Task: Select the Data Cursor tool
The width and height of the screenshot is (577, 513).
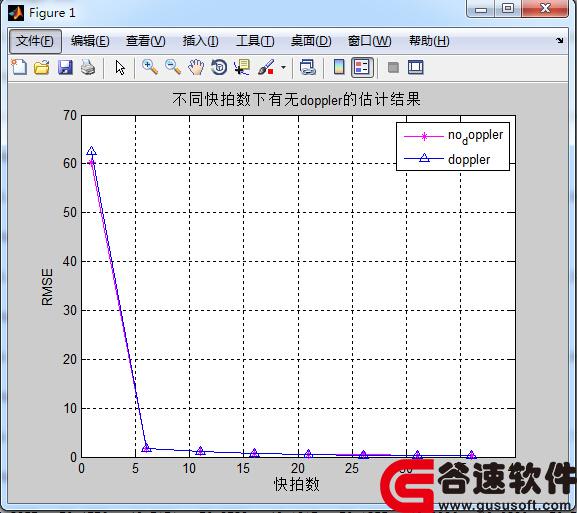Action: coord(242,67)
